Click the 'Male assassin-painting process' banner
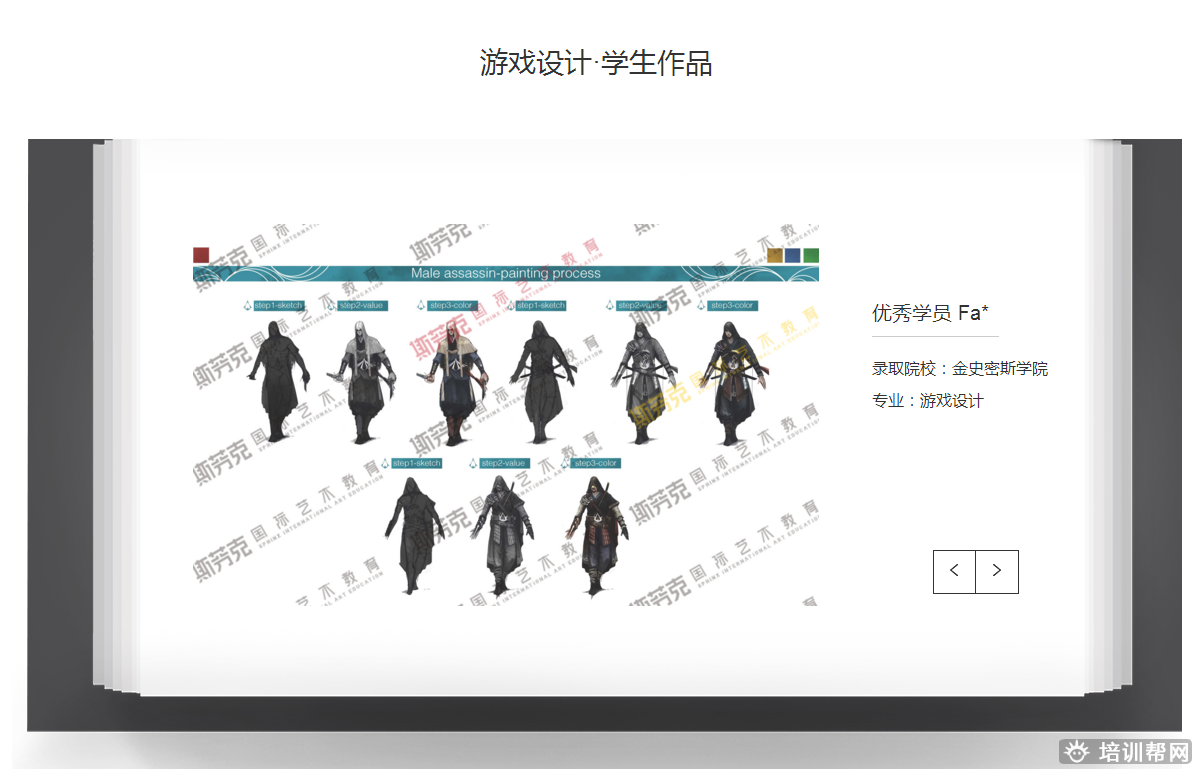Screen dimensions: 1197x769 click(x=506, y=273)
